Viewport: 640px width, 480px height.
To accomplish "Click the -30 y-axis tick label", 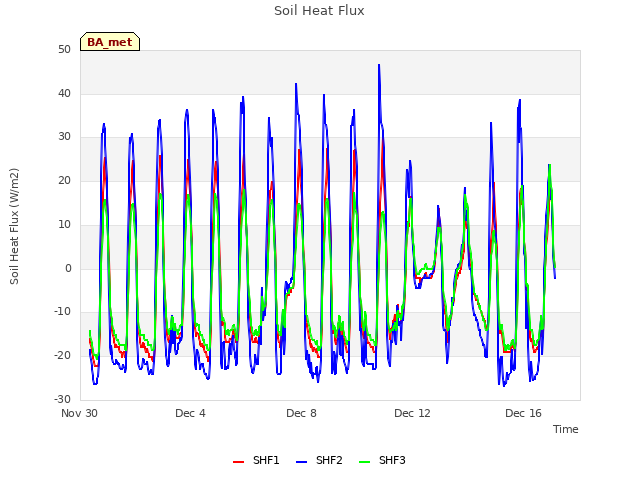I will tap(63, 399).
